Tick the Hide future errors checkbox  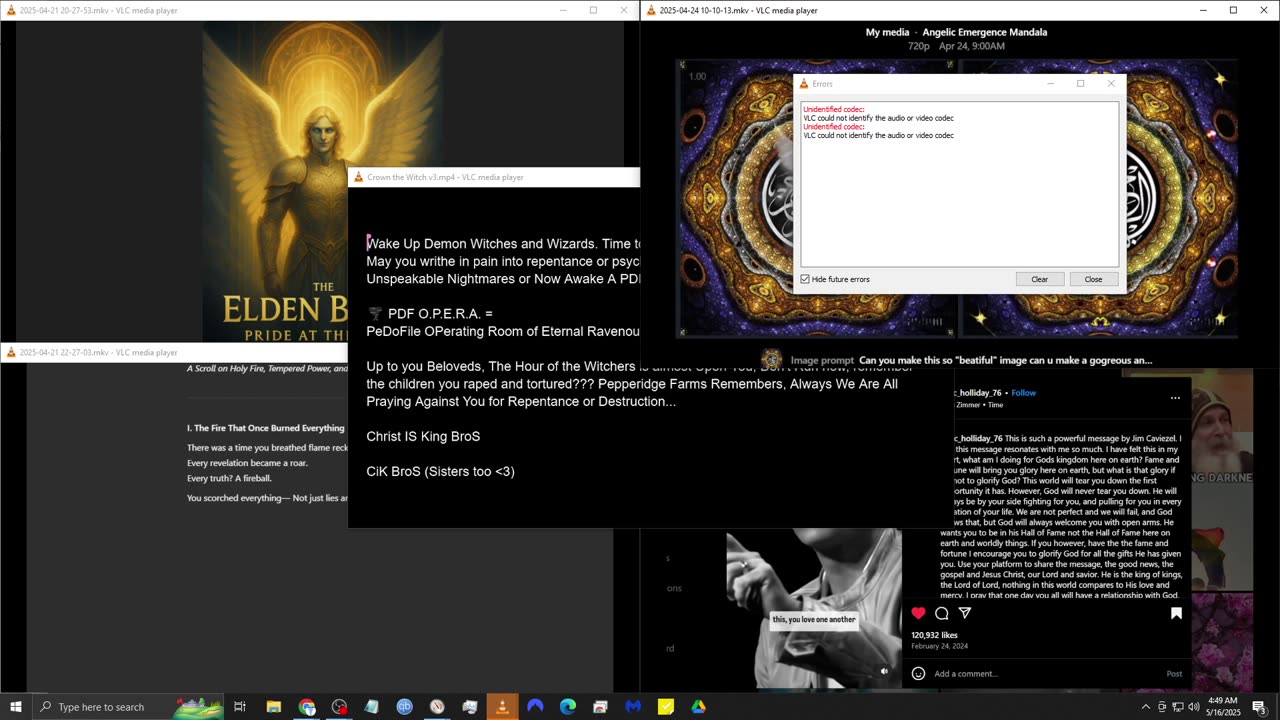click(x=805, y=279)
